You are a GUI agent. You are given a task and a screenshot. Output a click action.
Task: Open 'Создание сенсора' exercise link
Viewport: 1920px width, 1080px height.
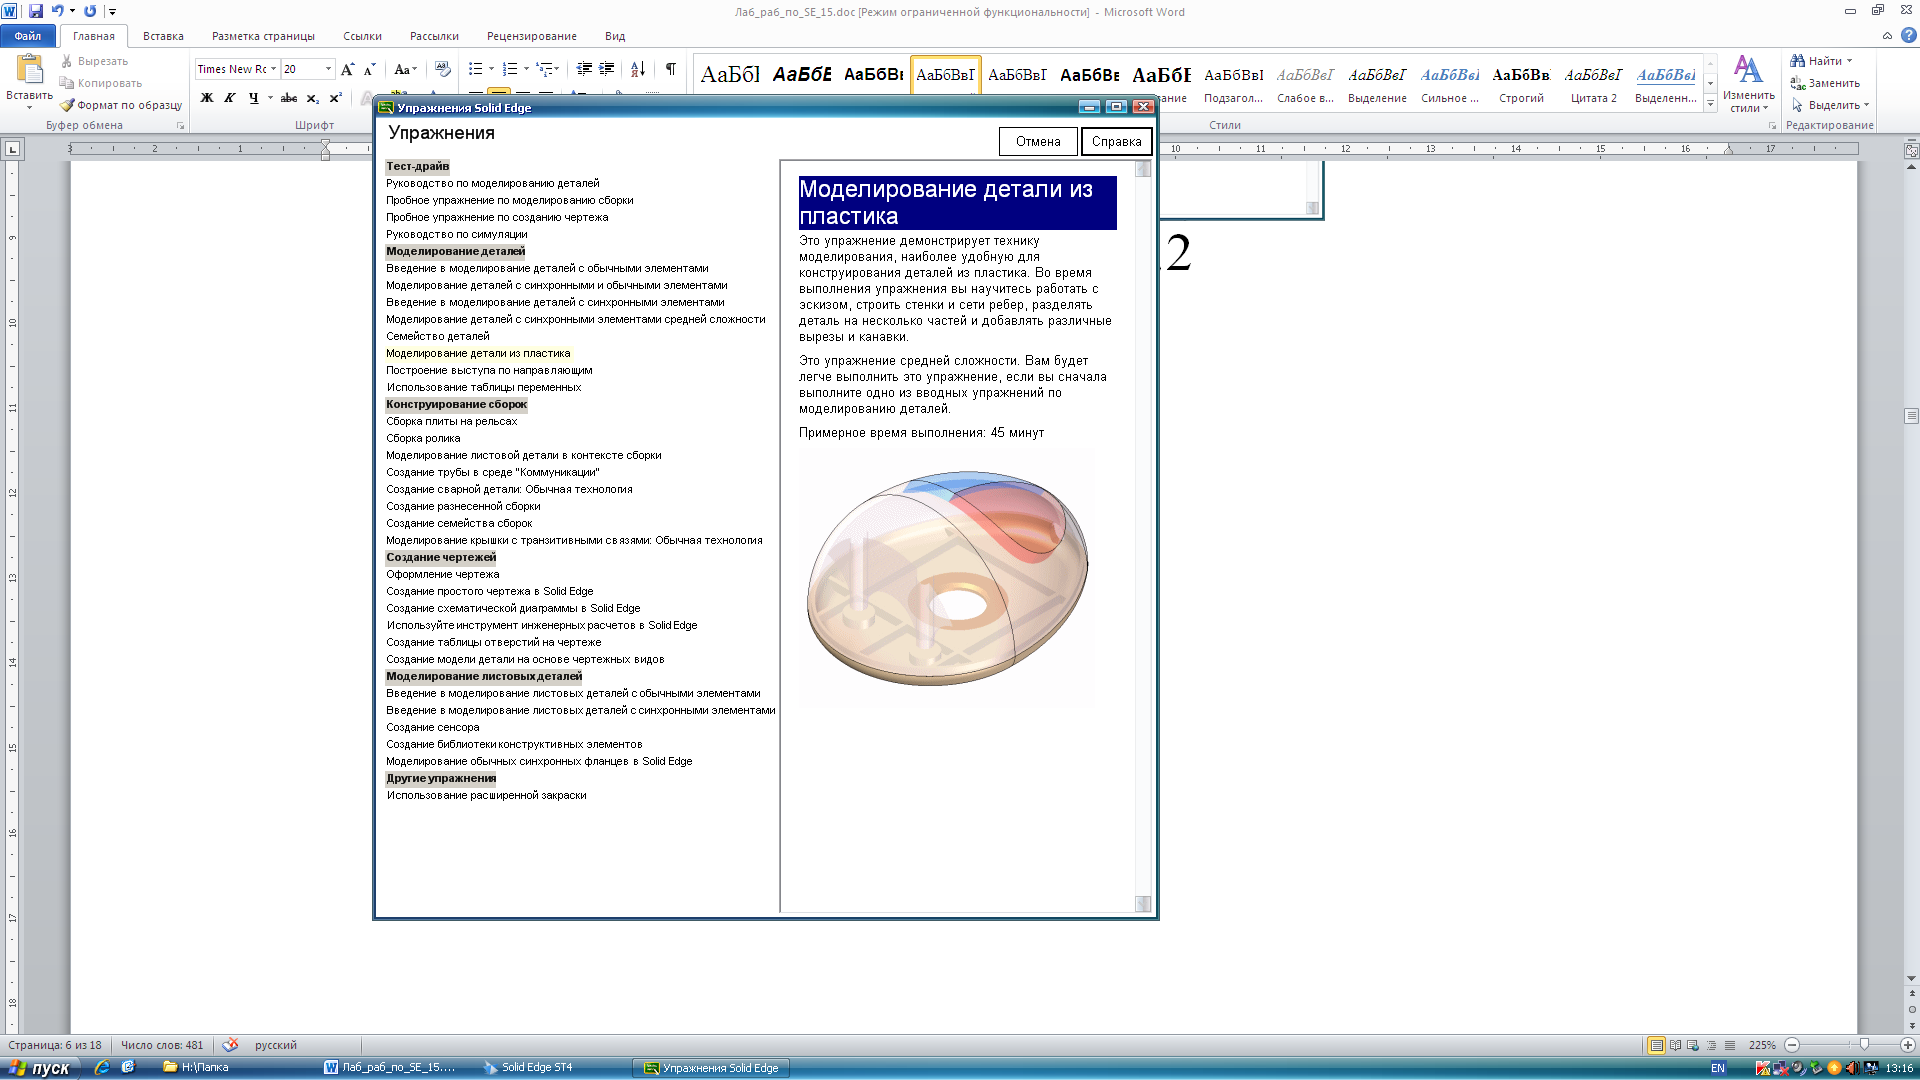click(432, 727)
